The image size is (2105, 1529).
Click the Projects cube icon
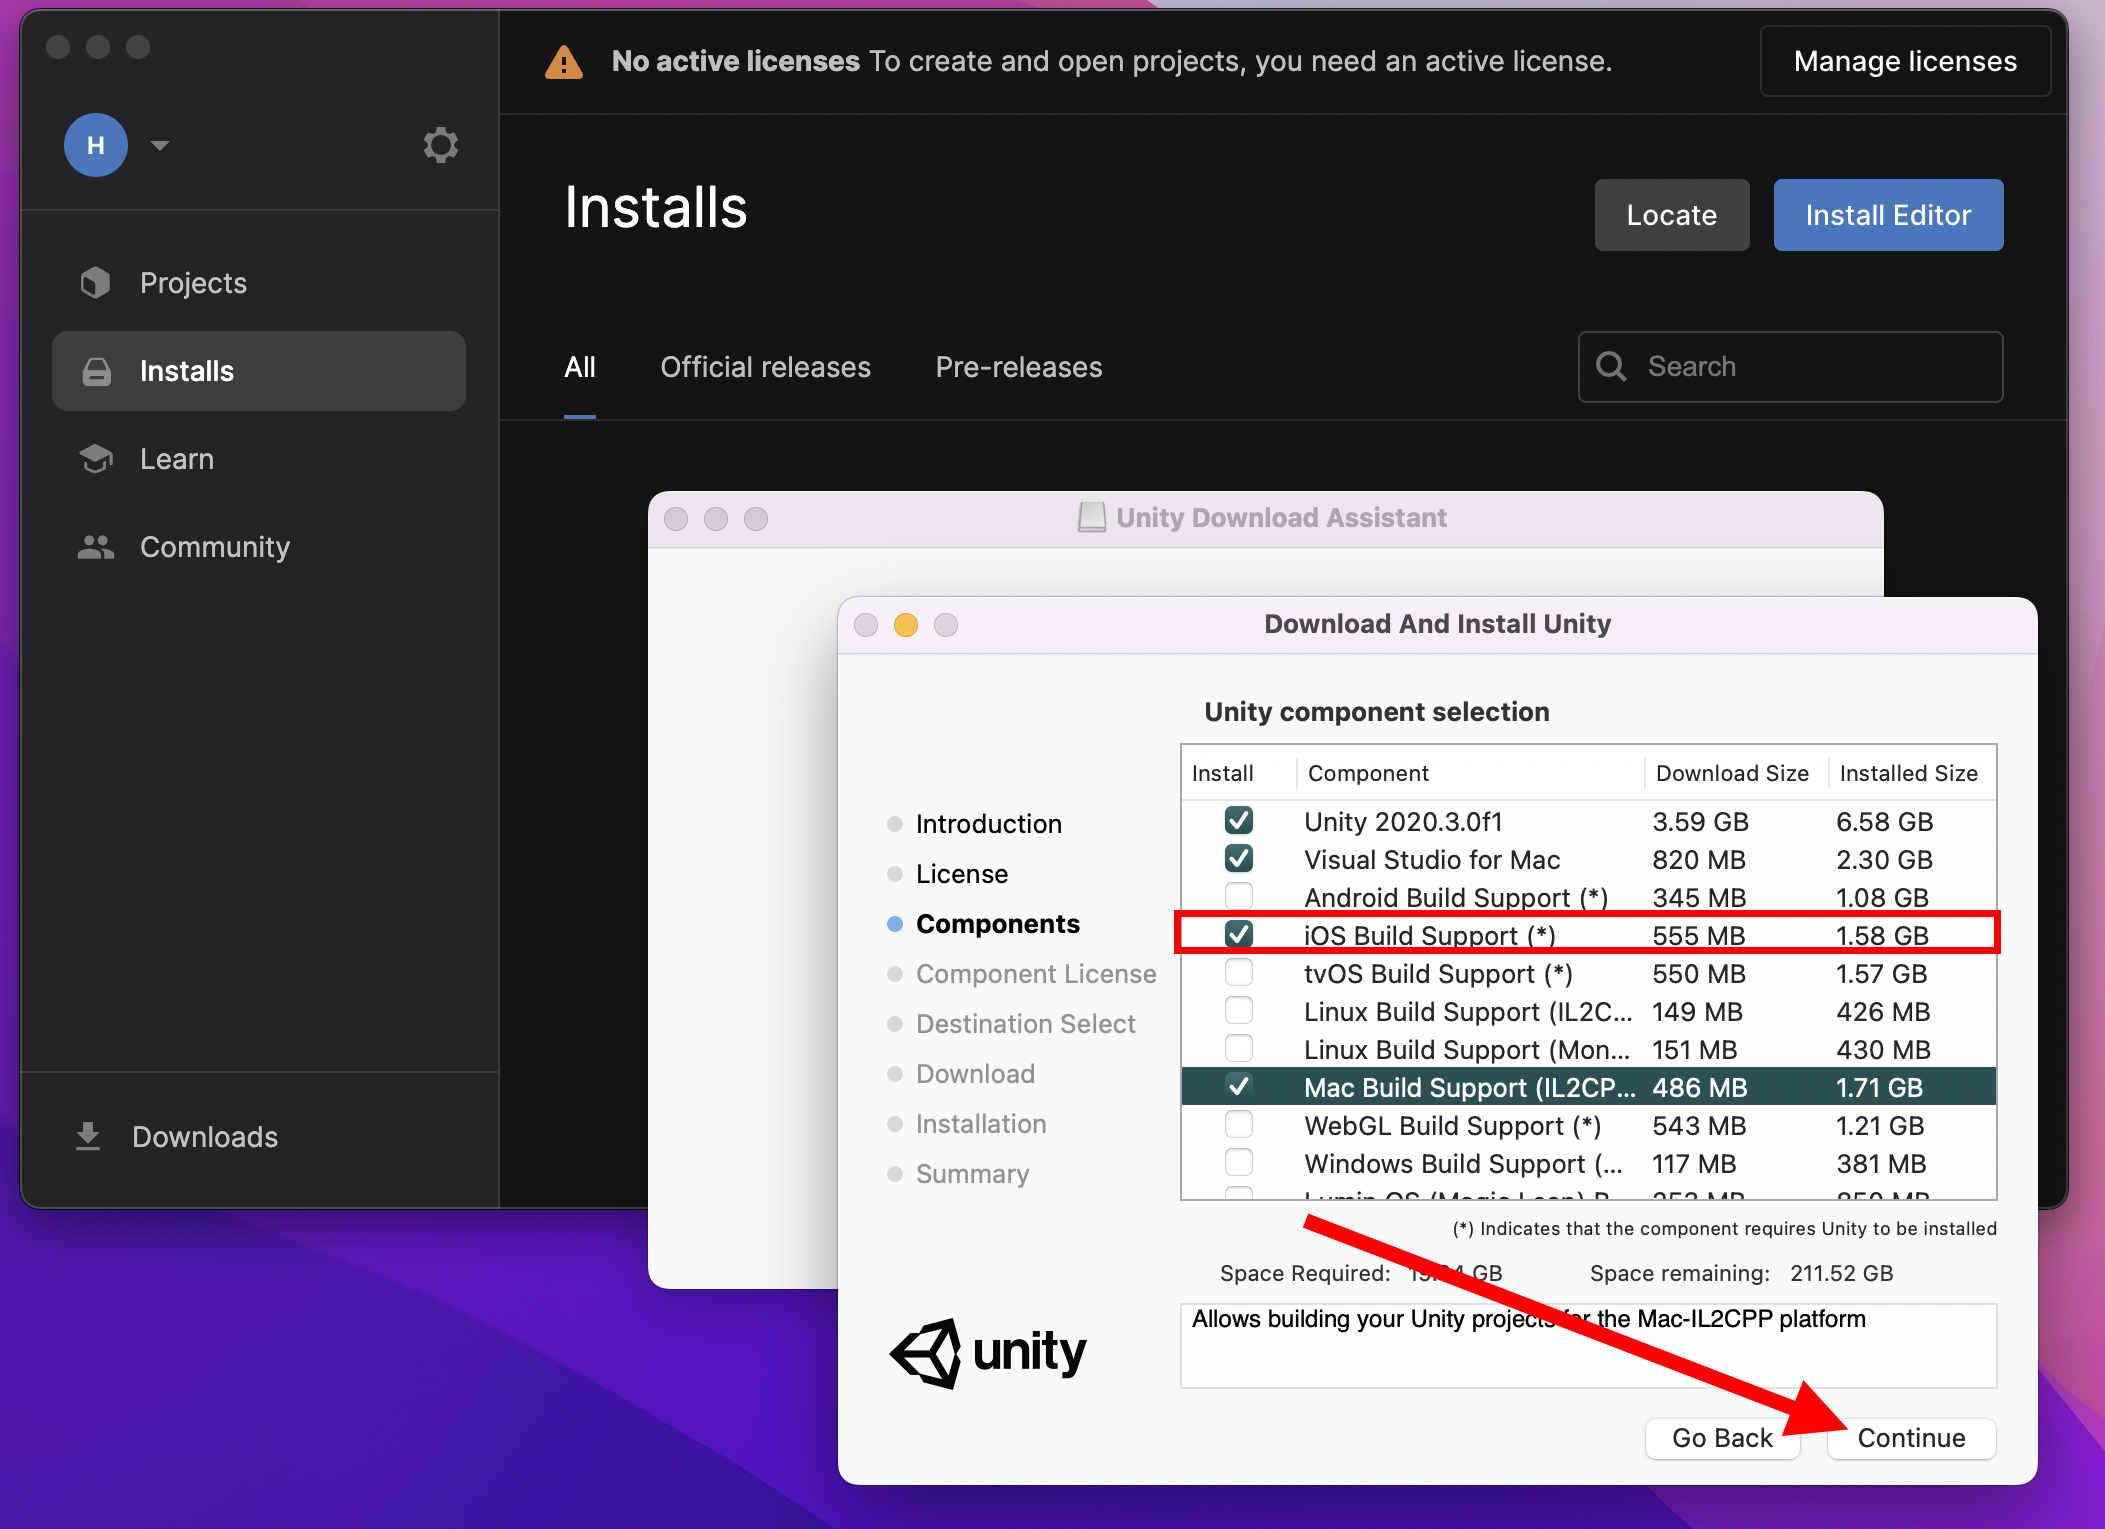point(96,283)
